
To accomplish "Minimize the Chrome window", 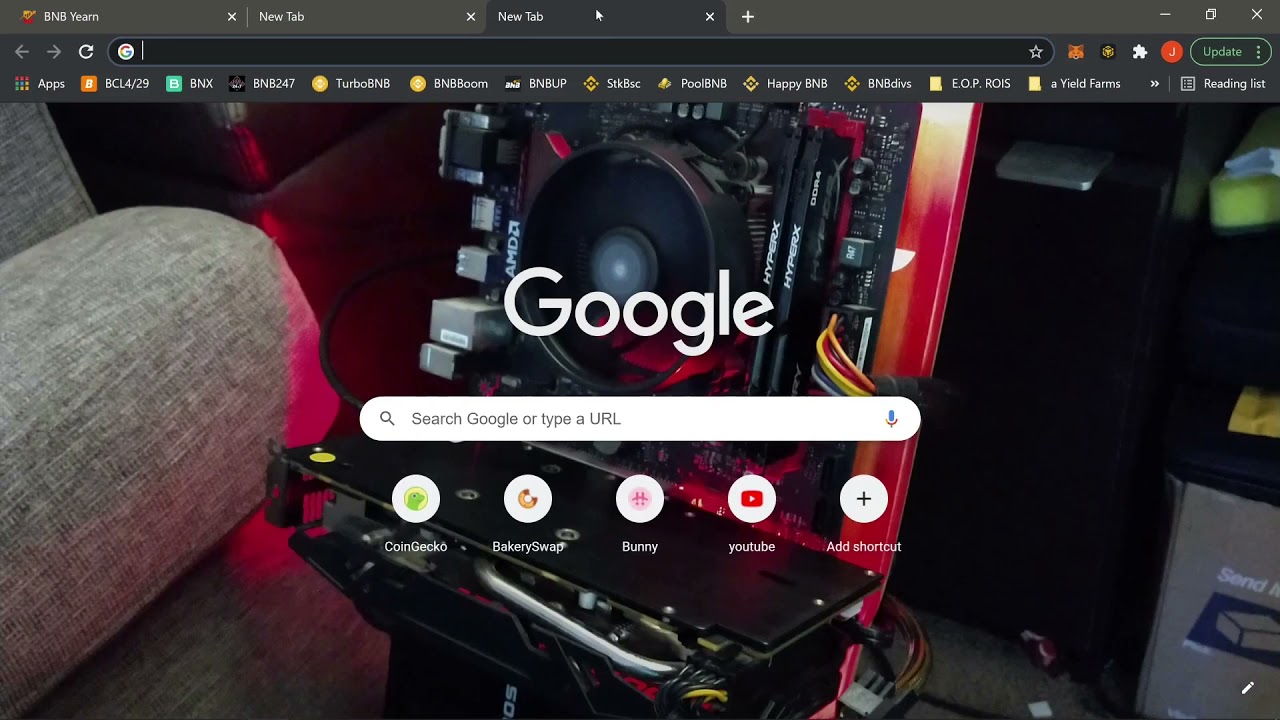I will click(x=1165, y=15).
